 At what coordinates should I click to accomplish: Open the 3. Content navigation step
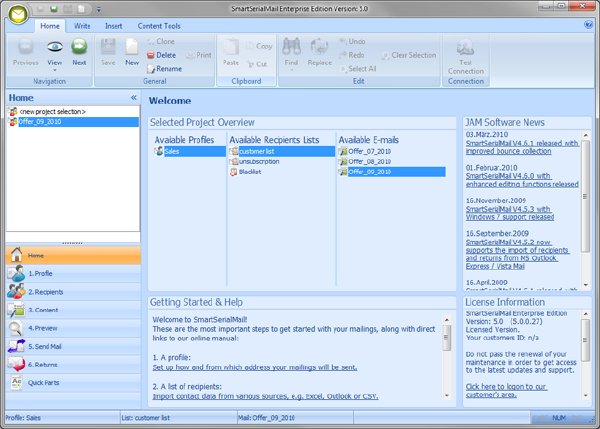pos(73,310)
